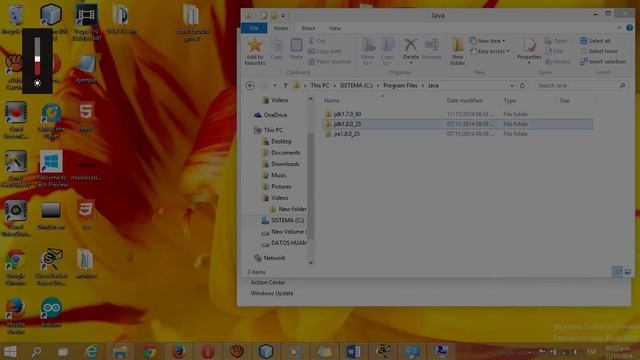The height and width of the screenshot is (360, 640).
Task: Open Welcome to Tech Preview desktop icon
Action: click(51, 169)
